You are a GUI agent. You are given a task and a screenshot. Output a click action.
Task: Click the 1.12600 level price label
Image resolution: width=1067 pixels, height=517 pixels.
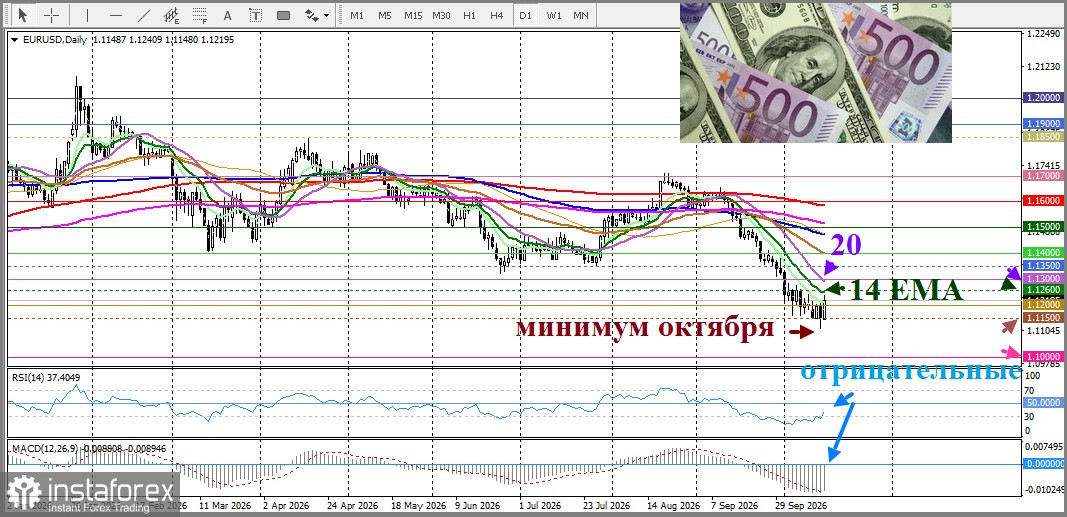click(x=1043, y=290)
